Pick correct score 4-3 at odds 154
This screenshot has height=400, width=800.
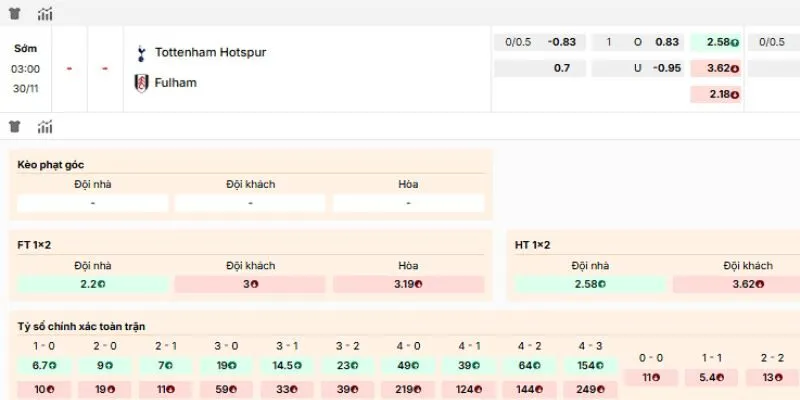click(x=590, y=366)
